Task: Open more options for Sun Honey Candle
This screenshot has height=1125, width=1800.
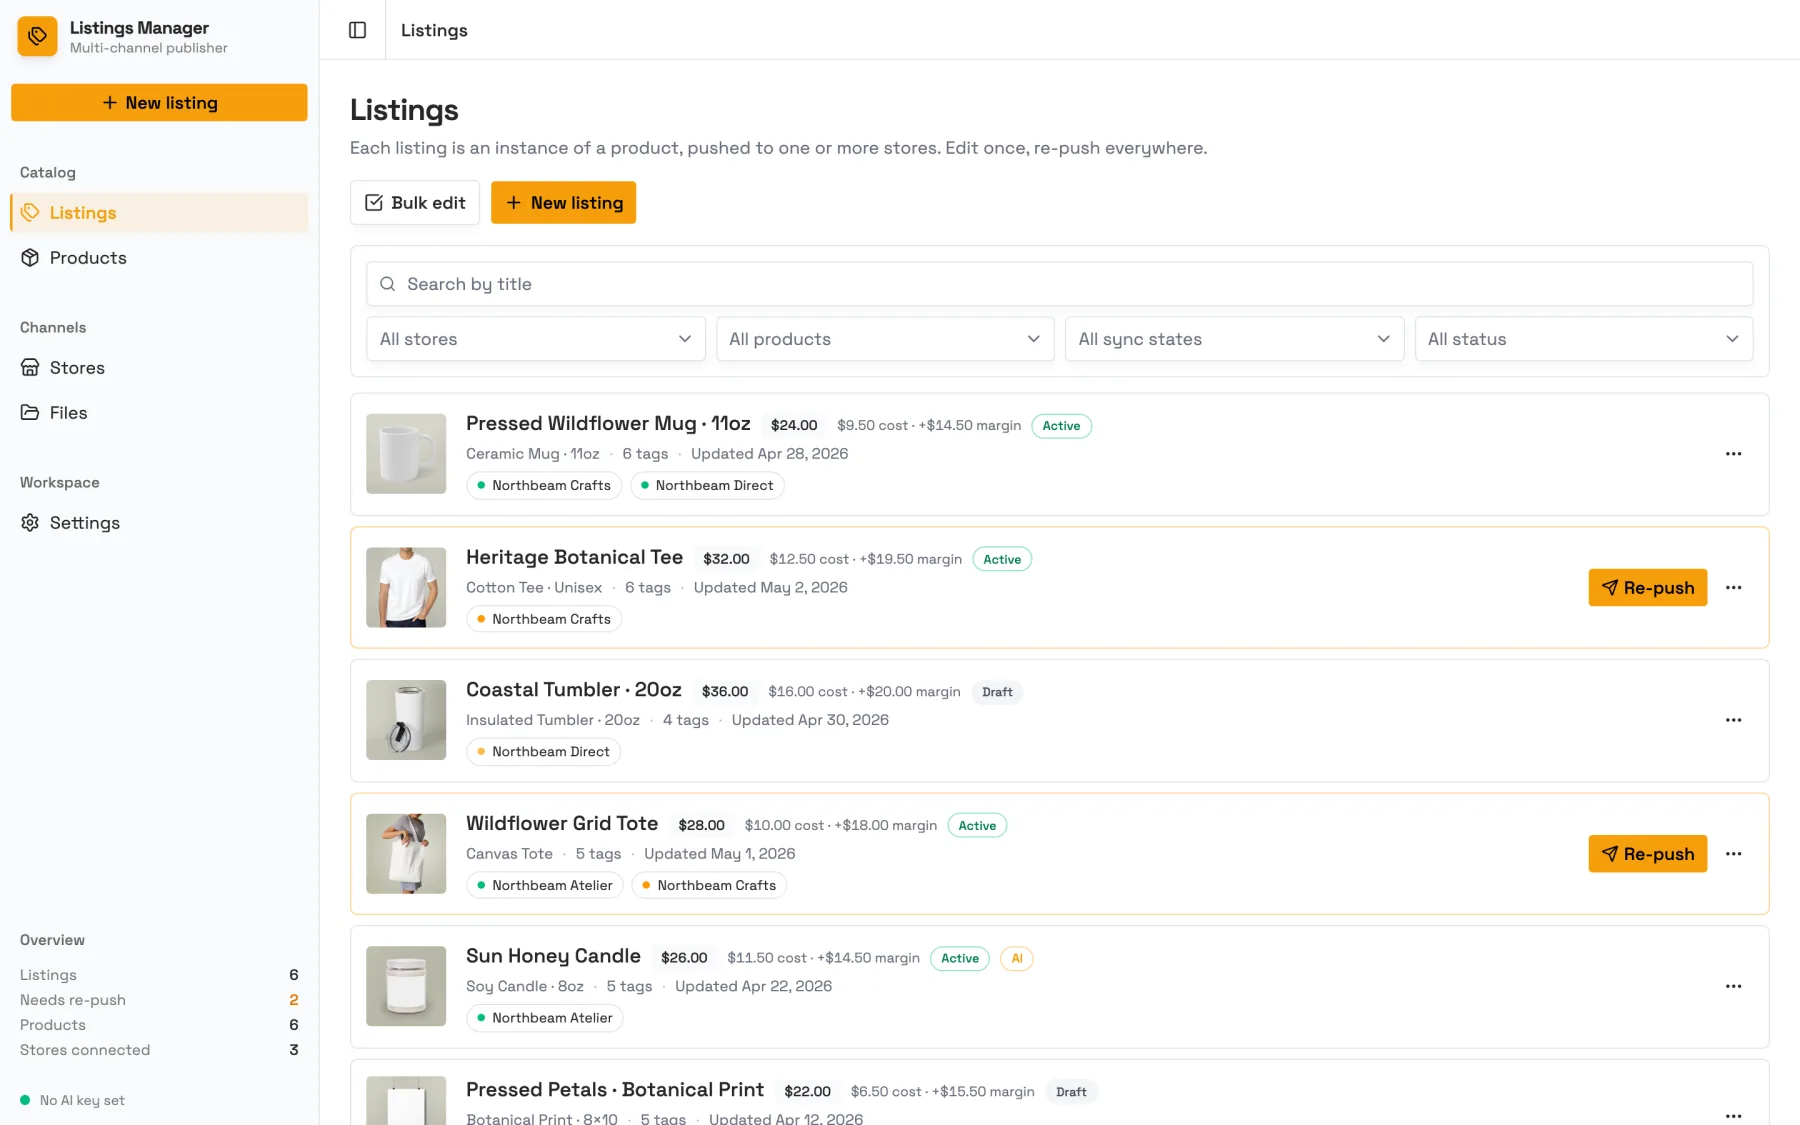Action: click(x=1733, y=986)
